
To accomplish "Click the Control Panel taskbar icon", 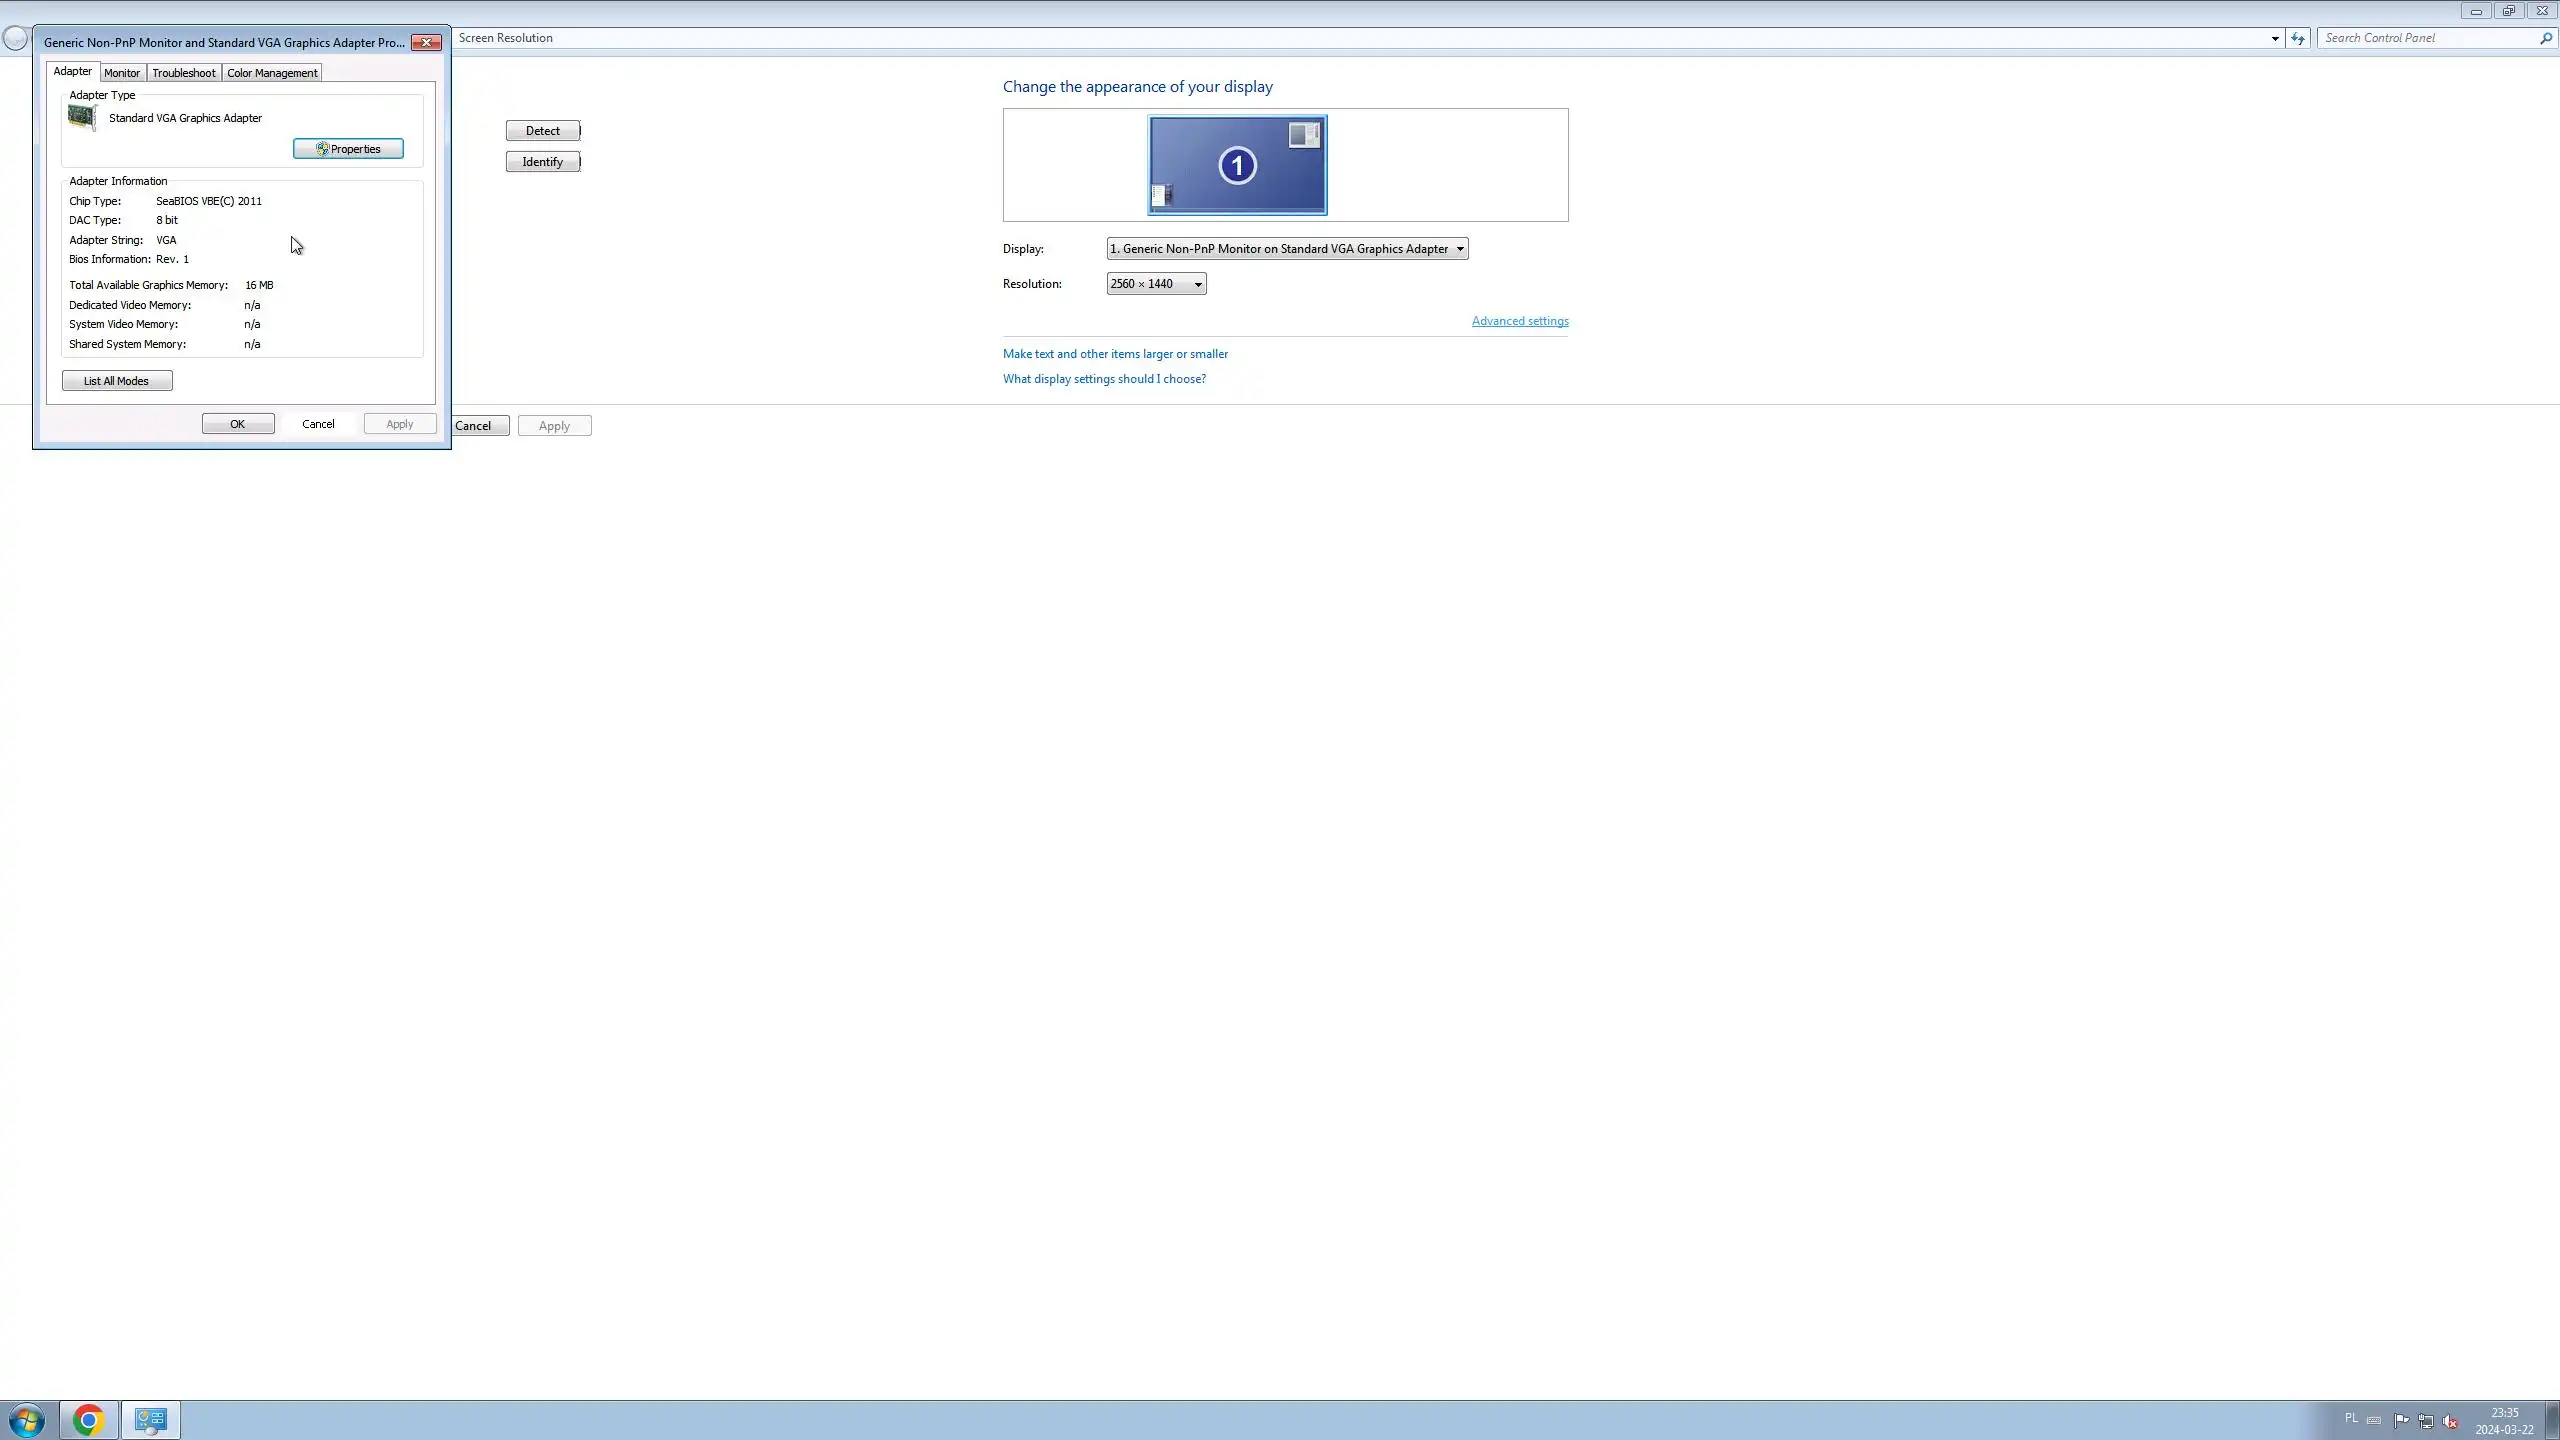I will (x=151, y=1419).
